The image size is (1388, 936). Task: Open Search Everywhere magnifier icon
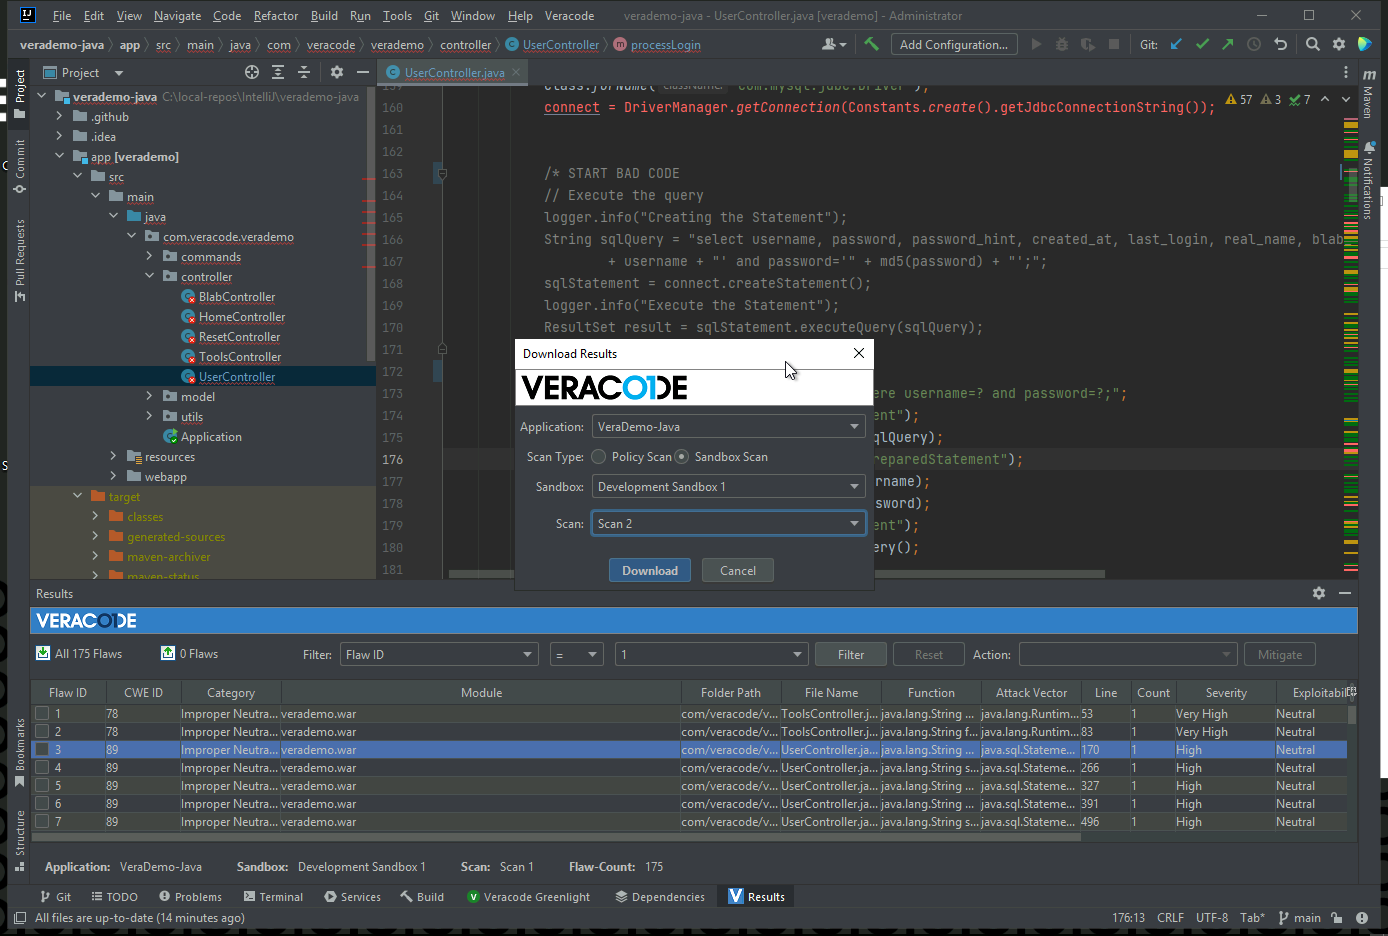click(x=1313, y=44)
